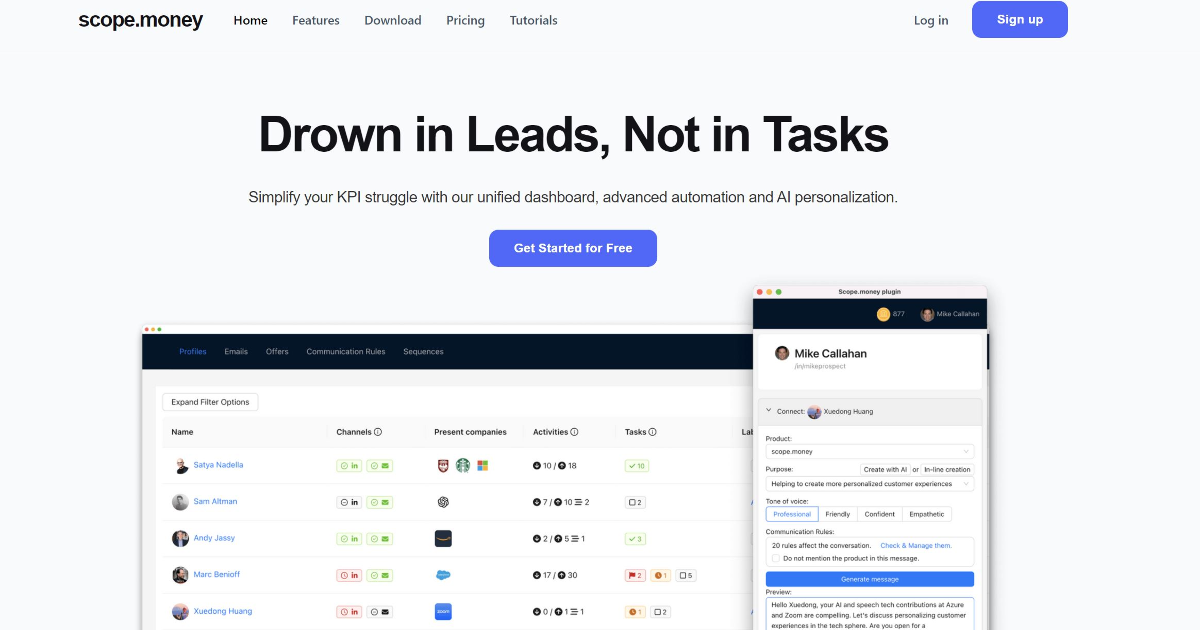
Task: Check 'Do not mention the product' checkbox
Action: coord(776,558)
